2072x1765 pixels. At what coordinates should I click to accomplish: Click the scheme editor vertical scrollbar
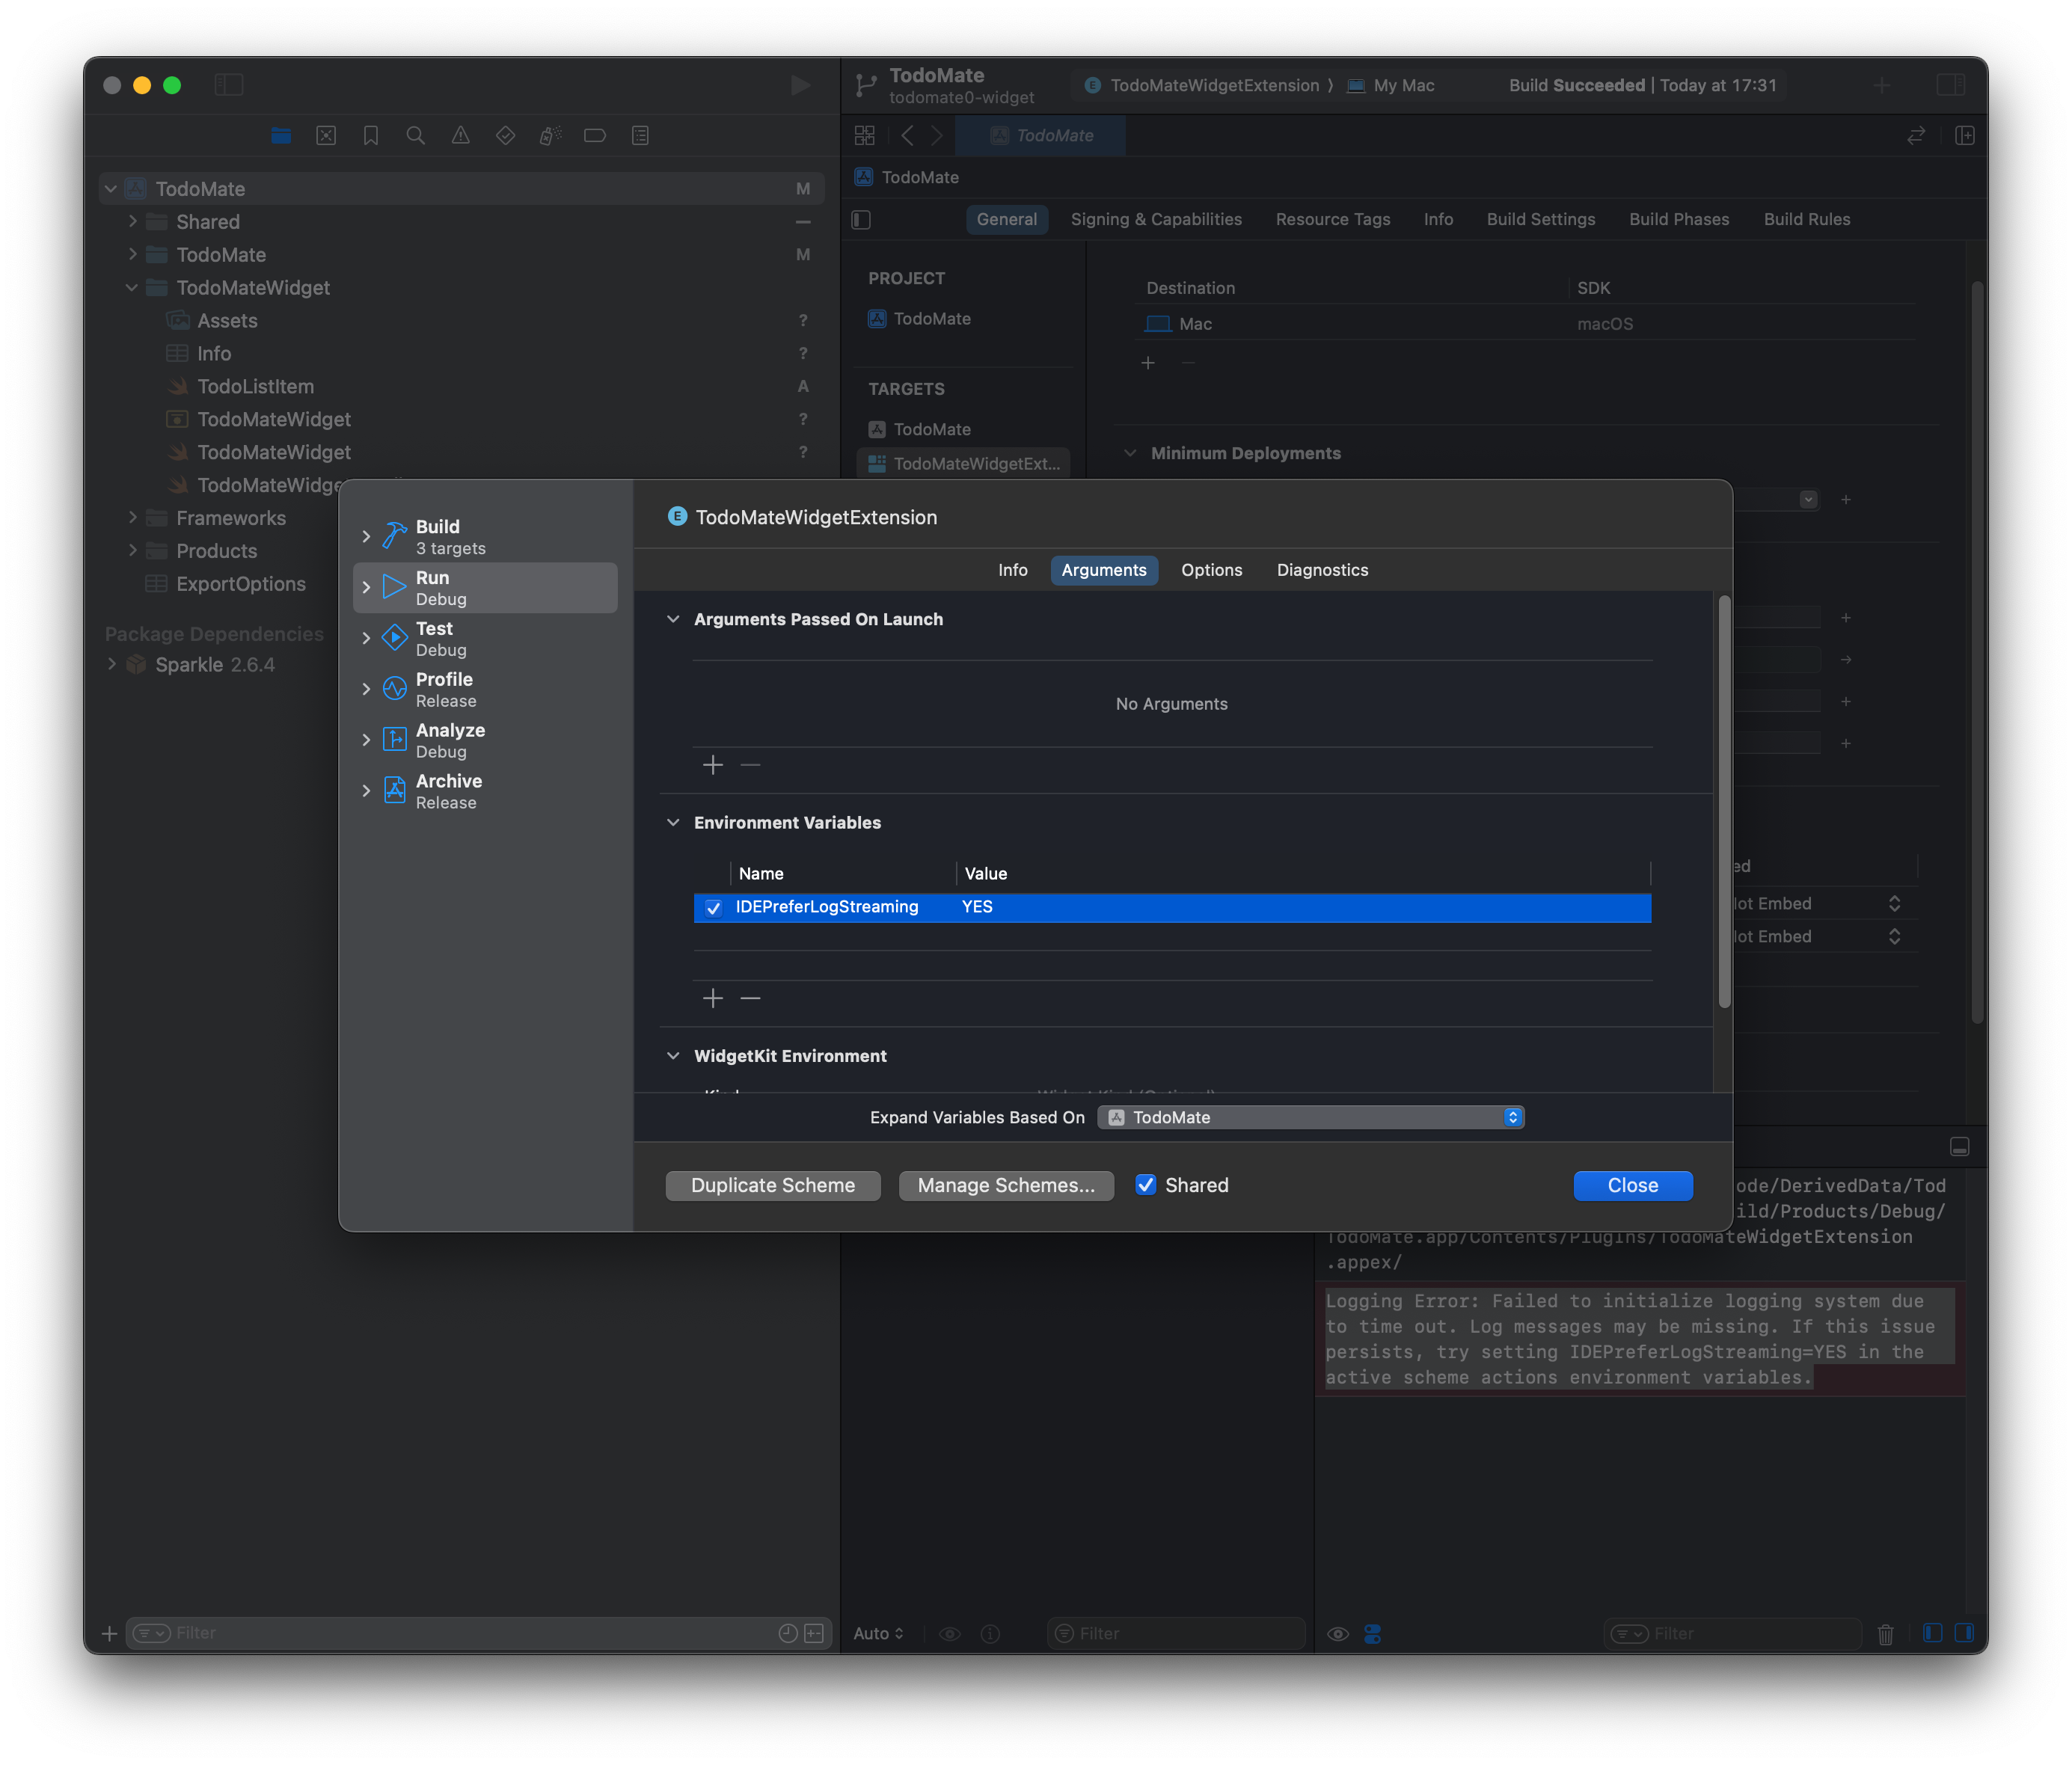click(x=1724, y=801)
